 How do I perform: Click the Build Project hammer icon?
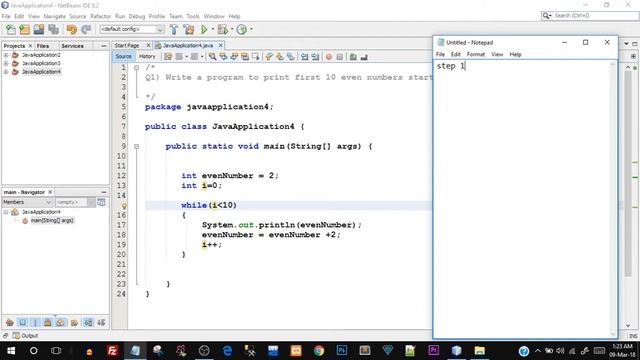click(x=174, y=29)
